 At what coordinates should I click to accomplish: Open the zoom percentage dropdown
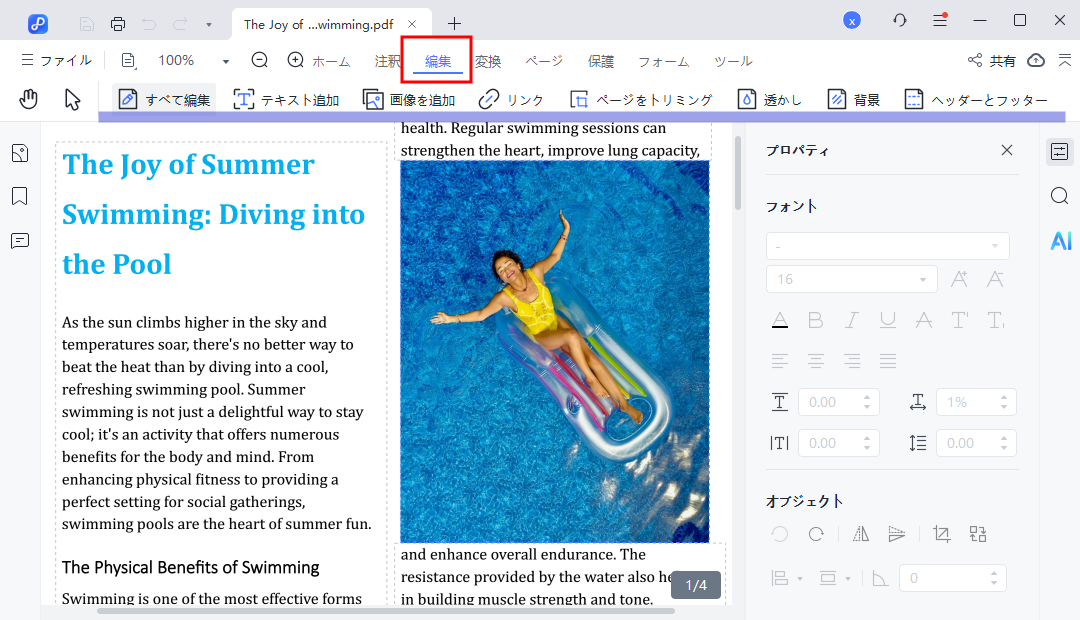point(225,60)
